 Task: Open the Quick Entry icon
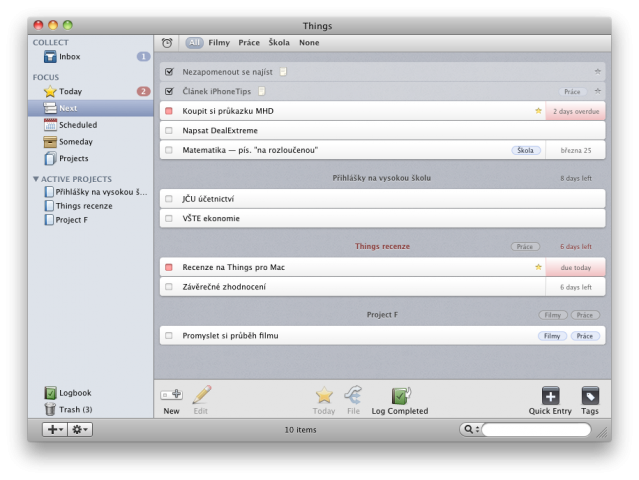click(550, 396)
